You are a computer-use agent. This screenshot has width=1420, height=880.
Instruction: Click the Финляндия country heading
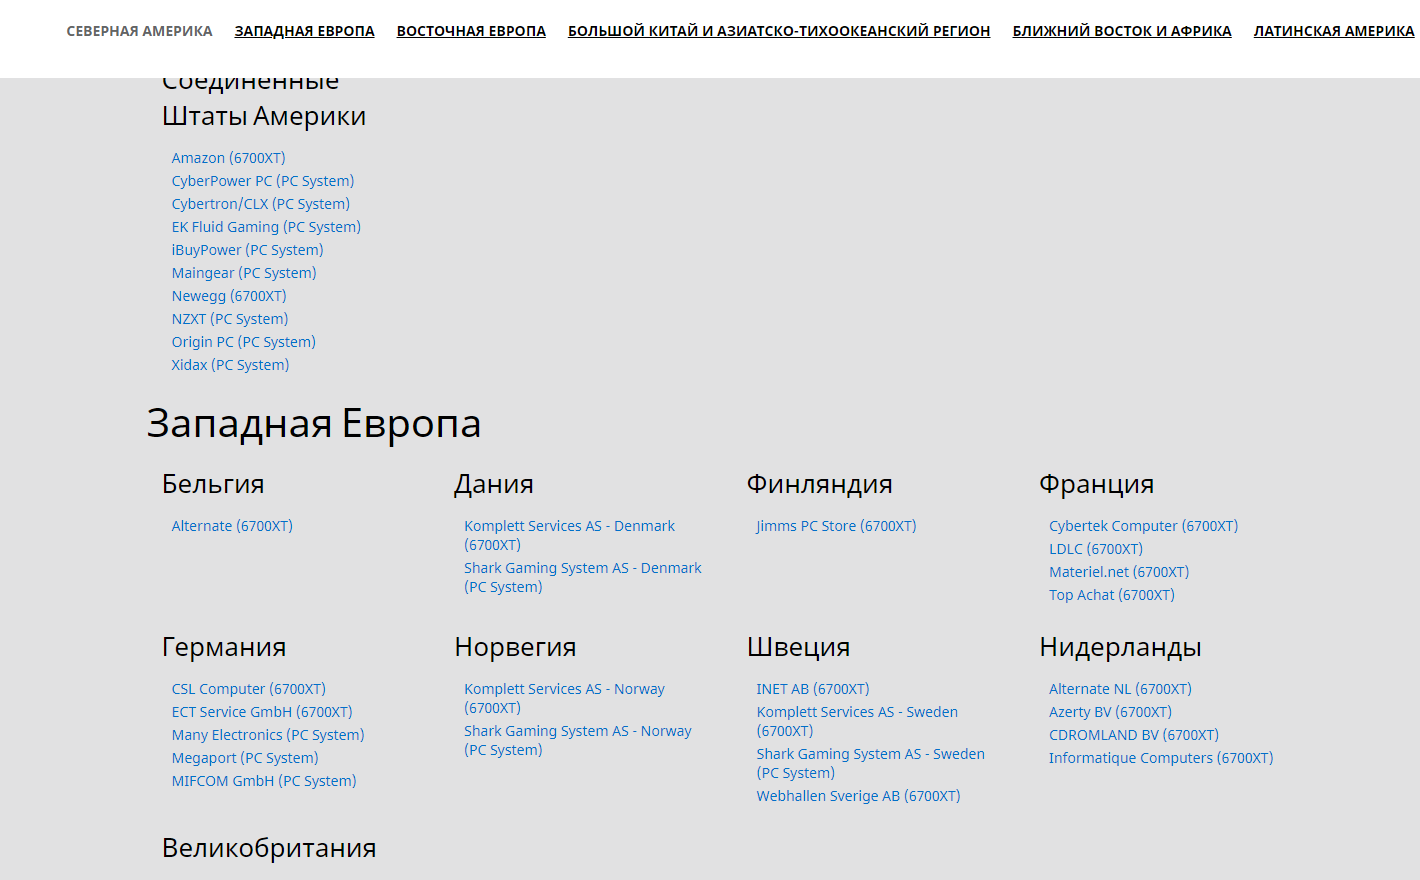[820, 485]
